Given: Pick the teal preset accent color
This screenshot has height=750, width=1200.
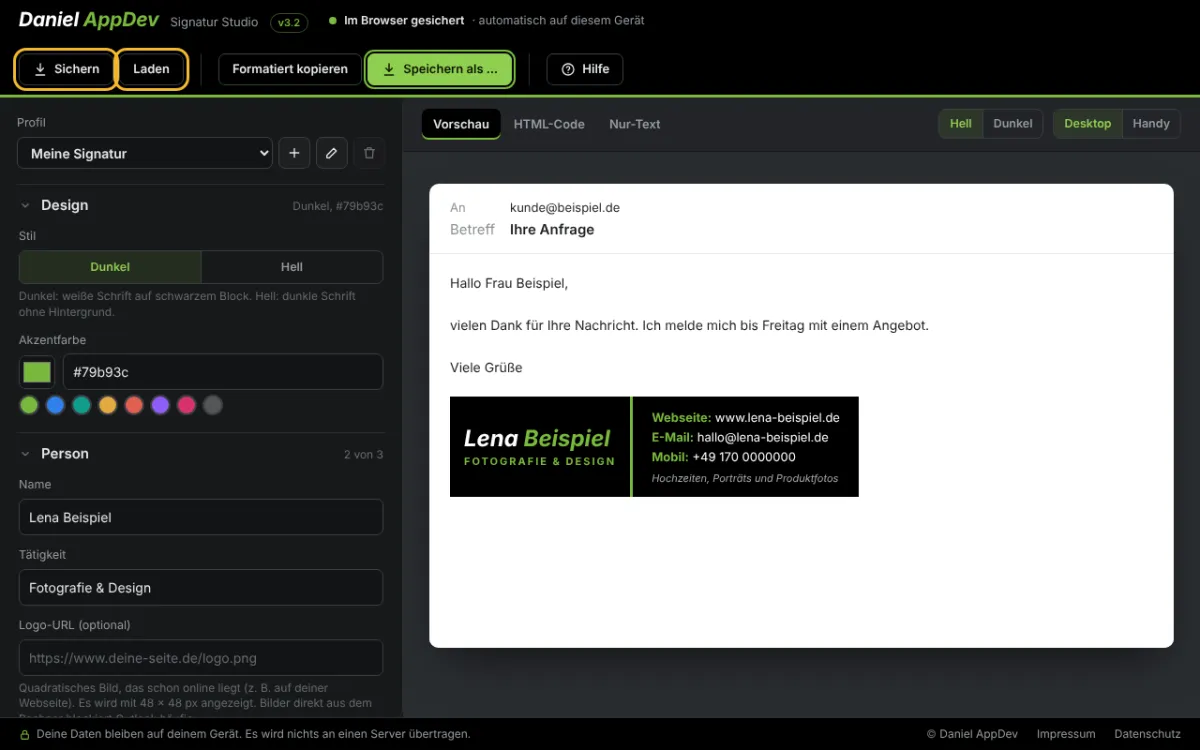Looking at the screenshot, I should 82,405.
